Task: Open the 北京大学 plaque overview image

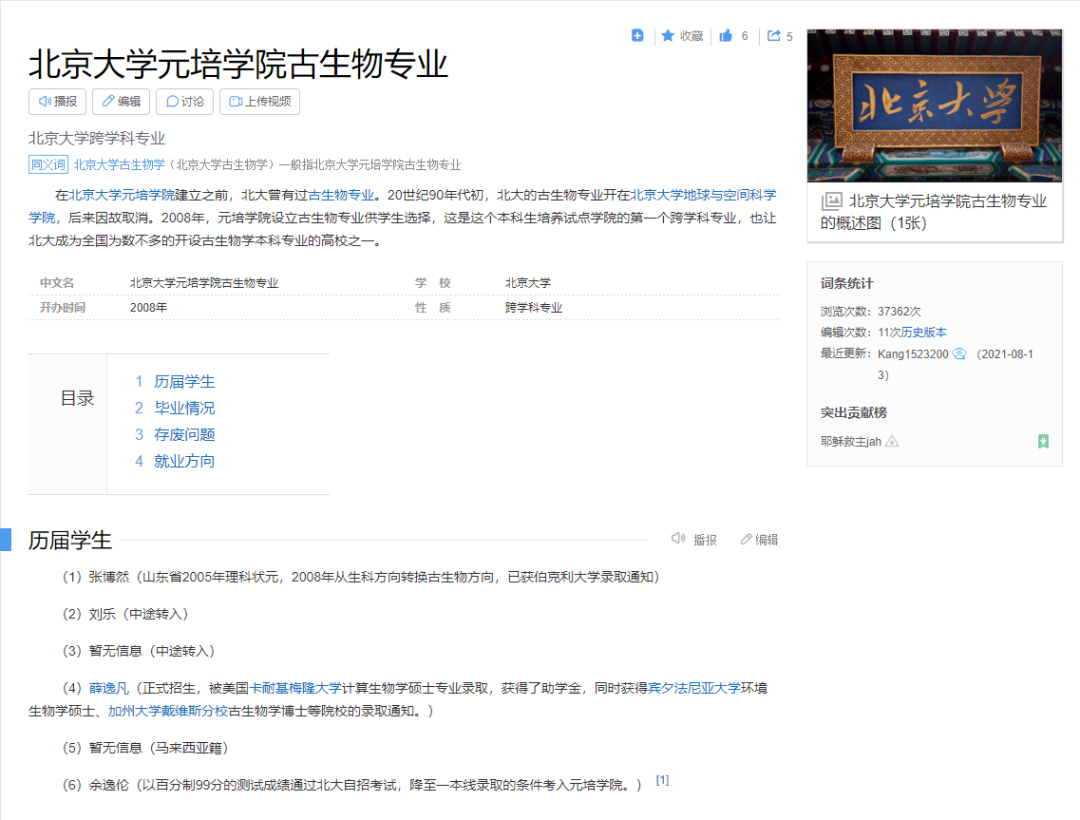Action: 934,105
